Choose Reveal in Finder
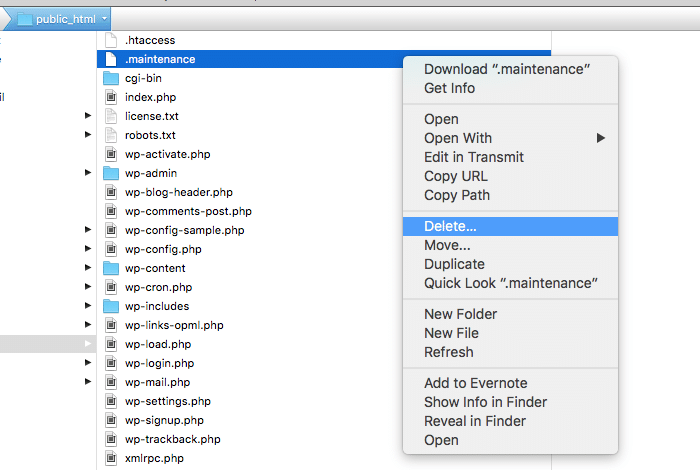Viewport: 700px width, 470px height. pyautogui.click(x=510, y=421)
